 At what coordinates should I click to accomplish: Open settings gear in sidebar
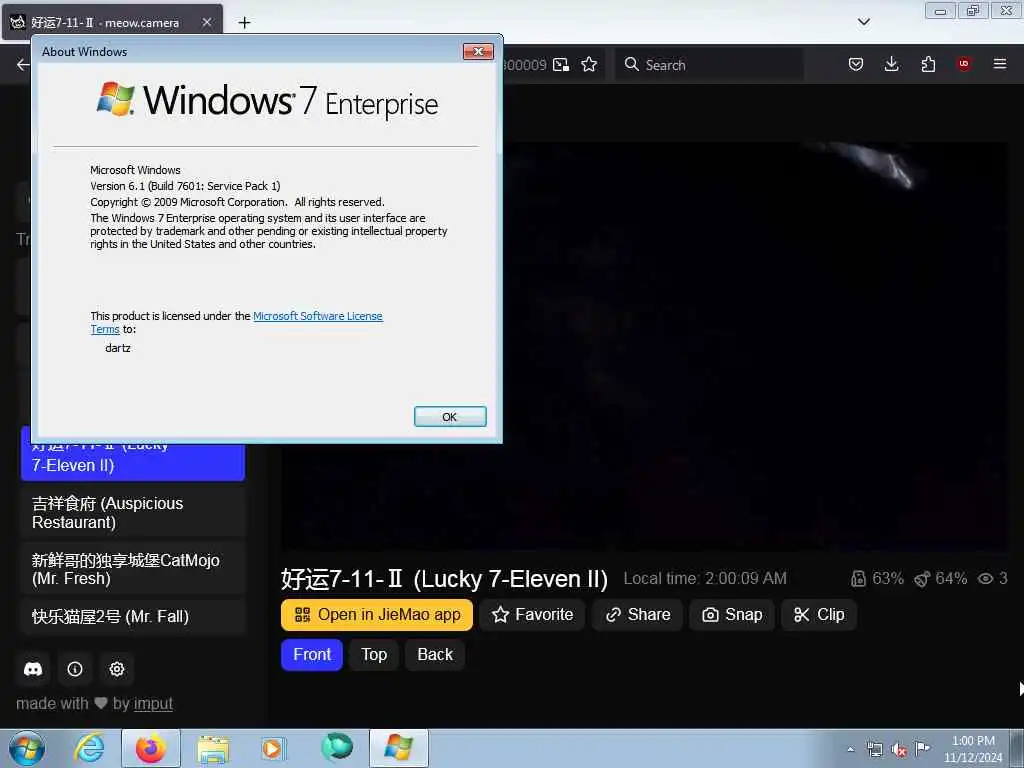(x=117, y=669)
